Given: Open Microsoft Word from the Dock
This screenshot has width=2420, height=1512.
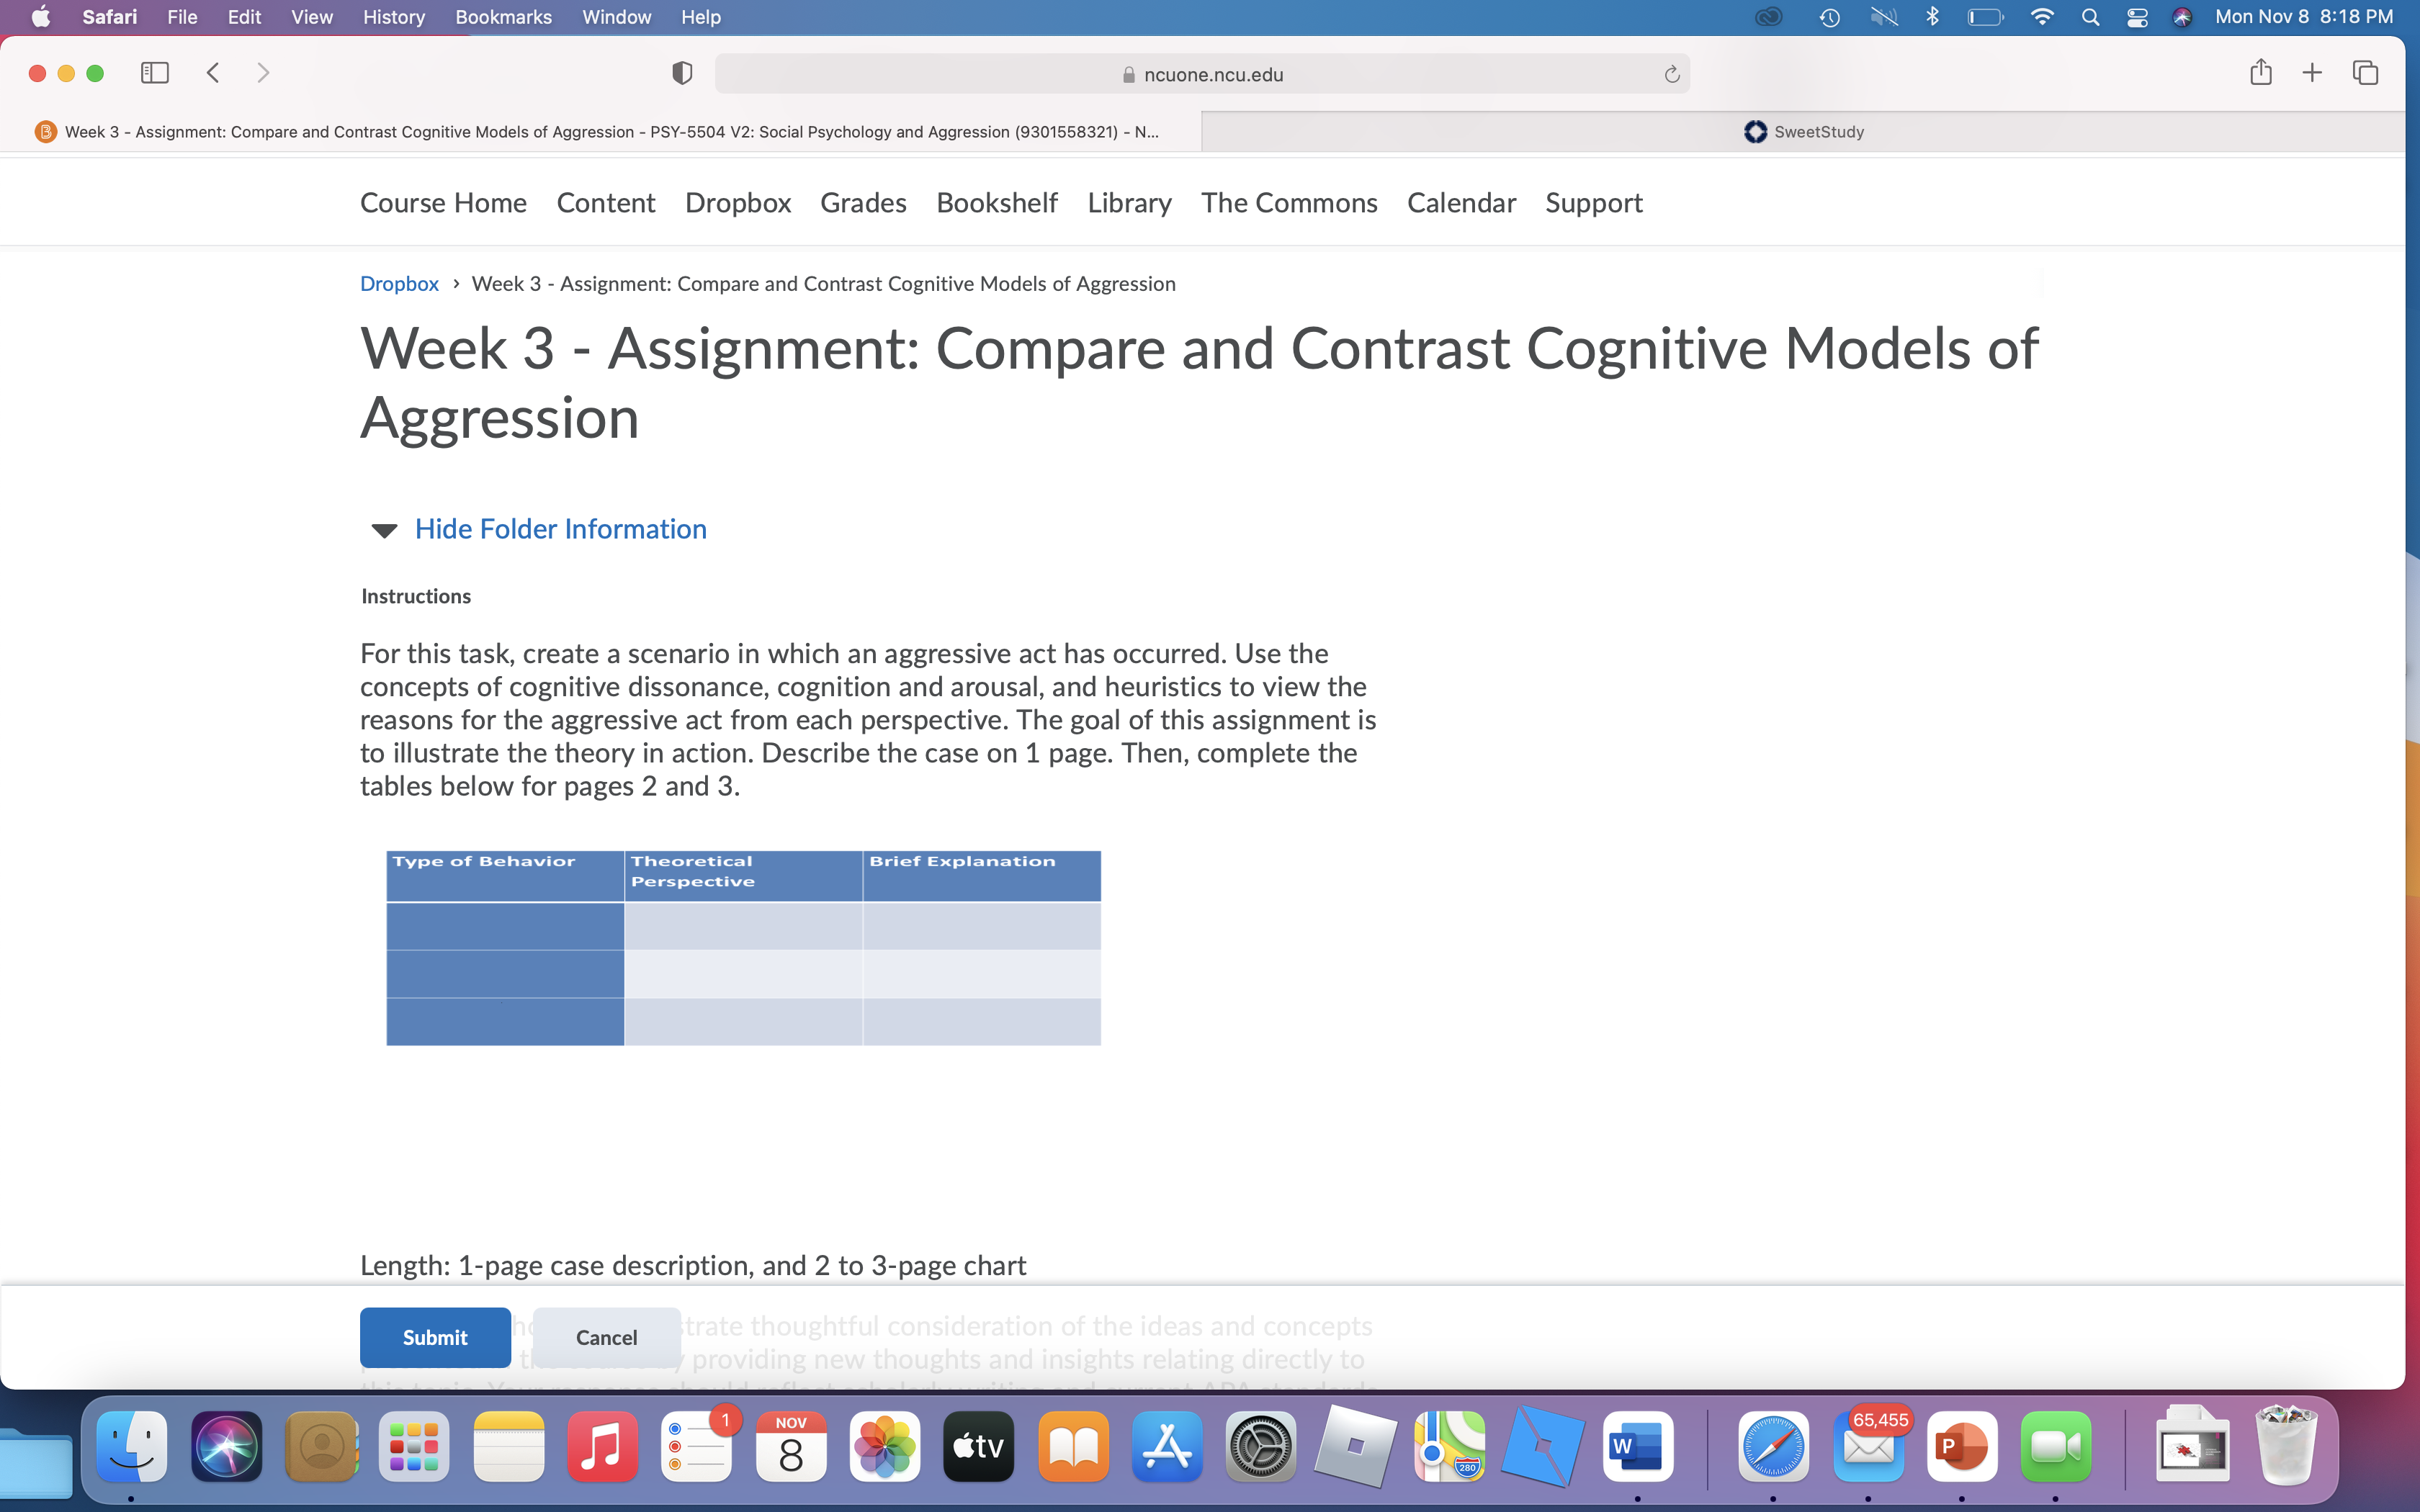Looking at the screenshot, I should pyautogui.click(x=1638, y=1446).
